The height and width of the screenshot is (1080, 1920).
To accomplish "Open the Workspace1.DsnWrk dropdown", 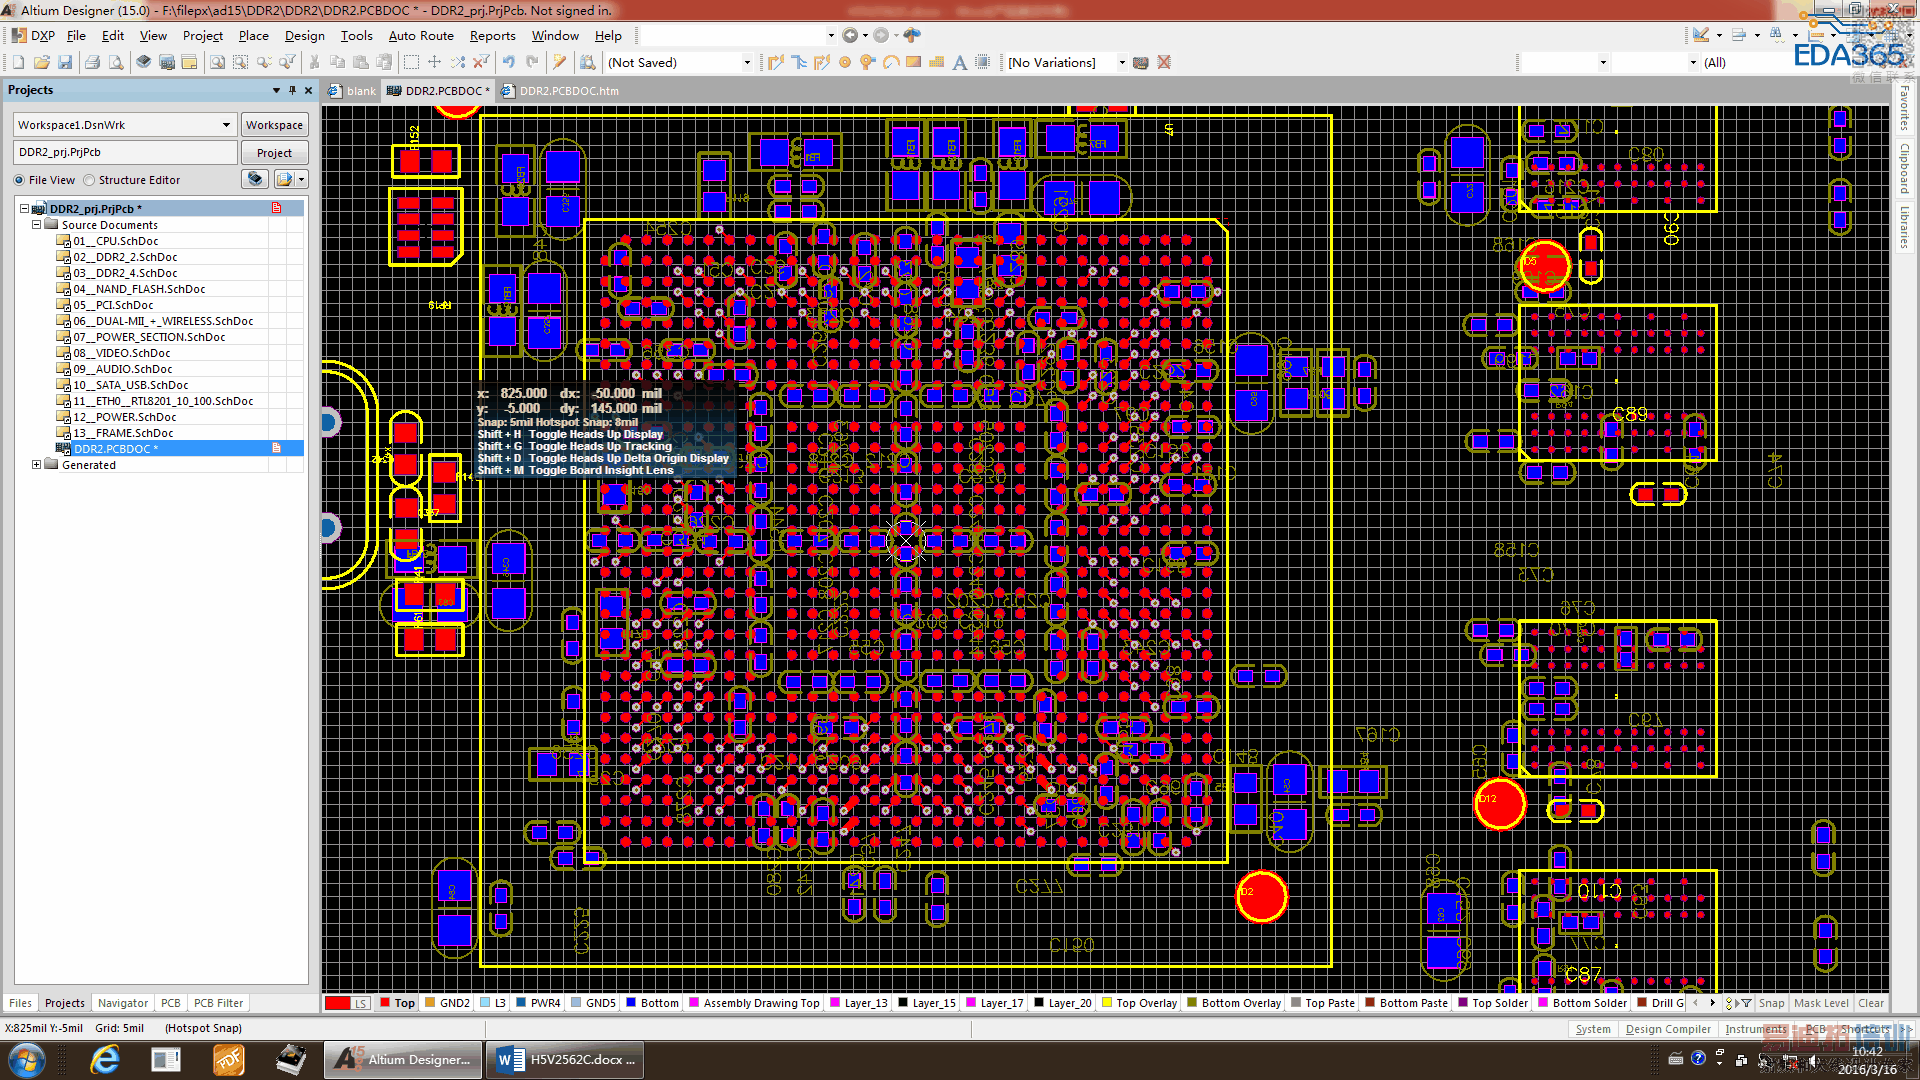I will (x=226, y=125).
